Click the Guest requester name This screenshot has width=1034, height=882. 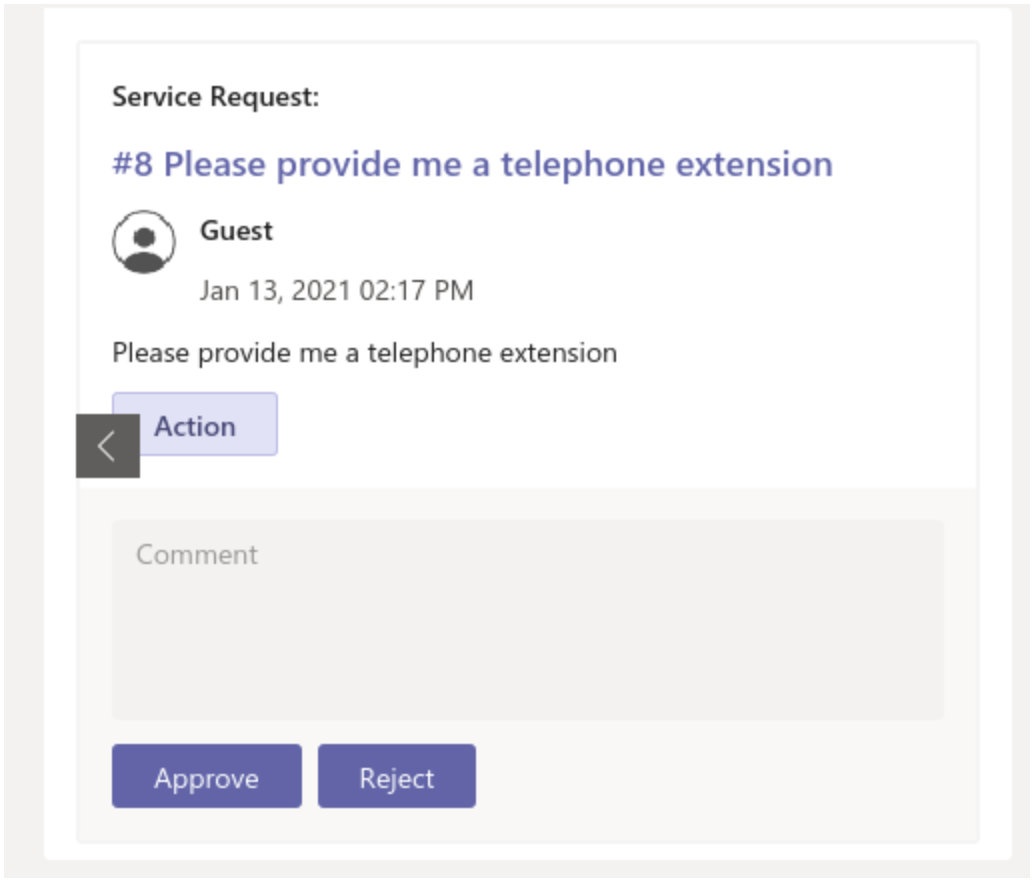tap(236, 231)
